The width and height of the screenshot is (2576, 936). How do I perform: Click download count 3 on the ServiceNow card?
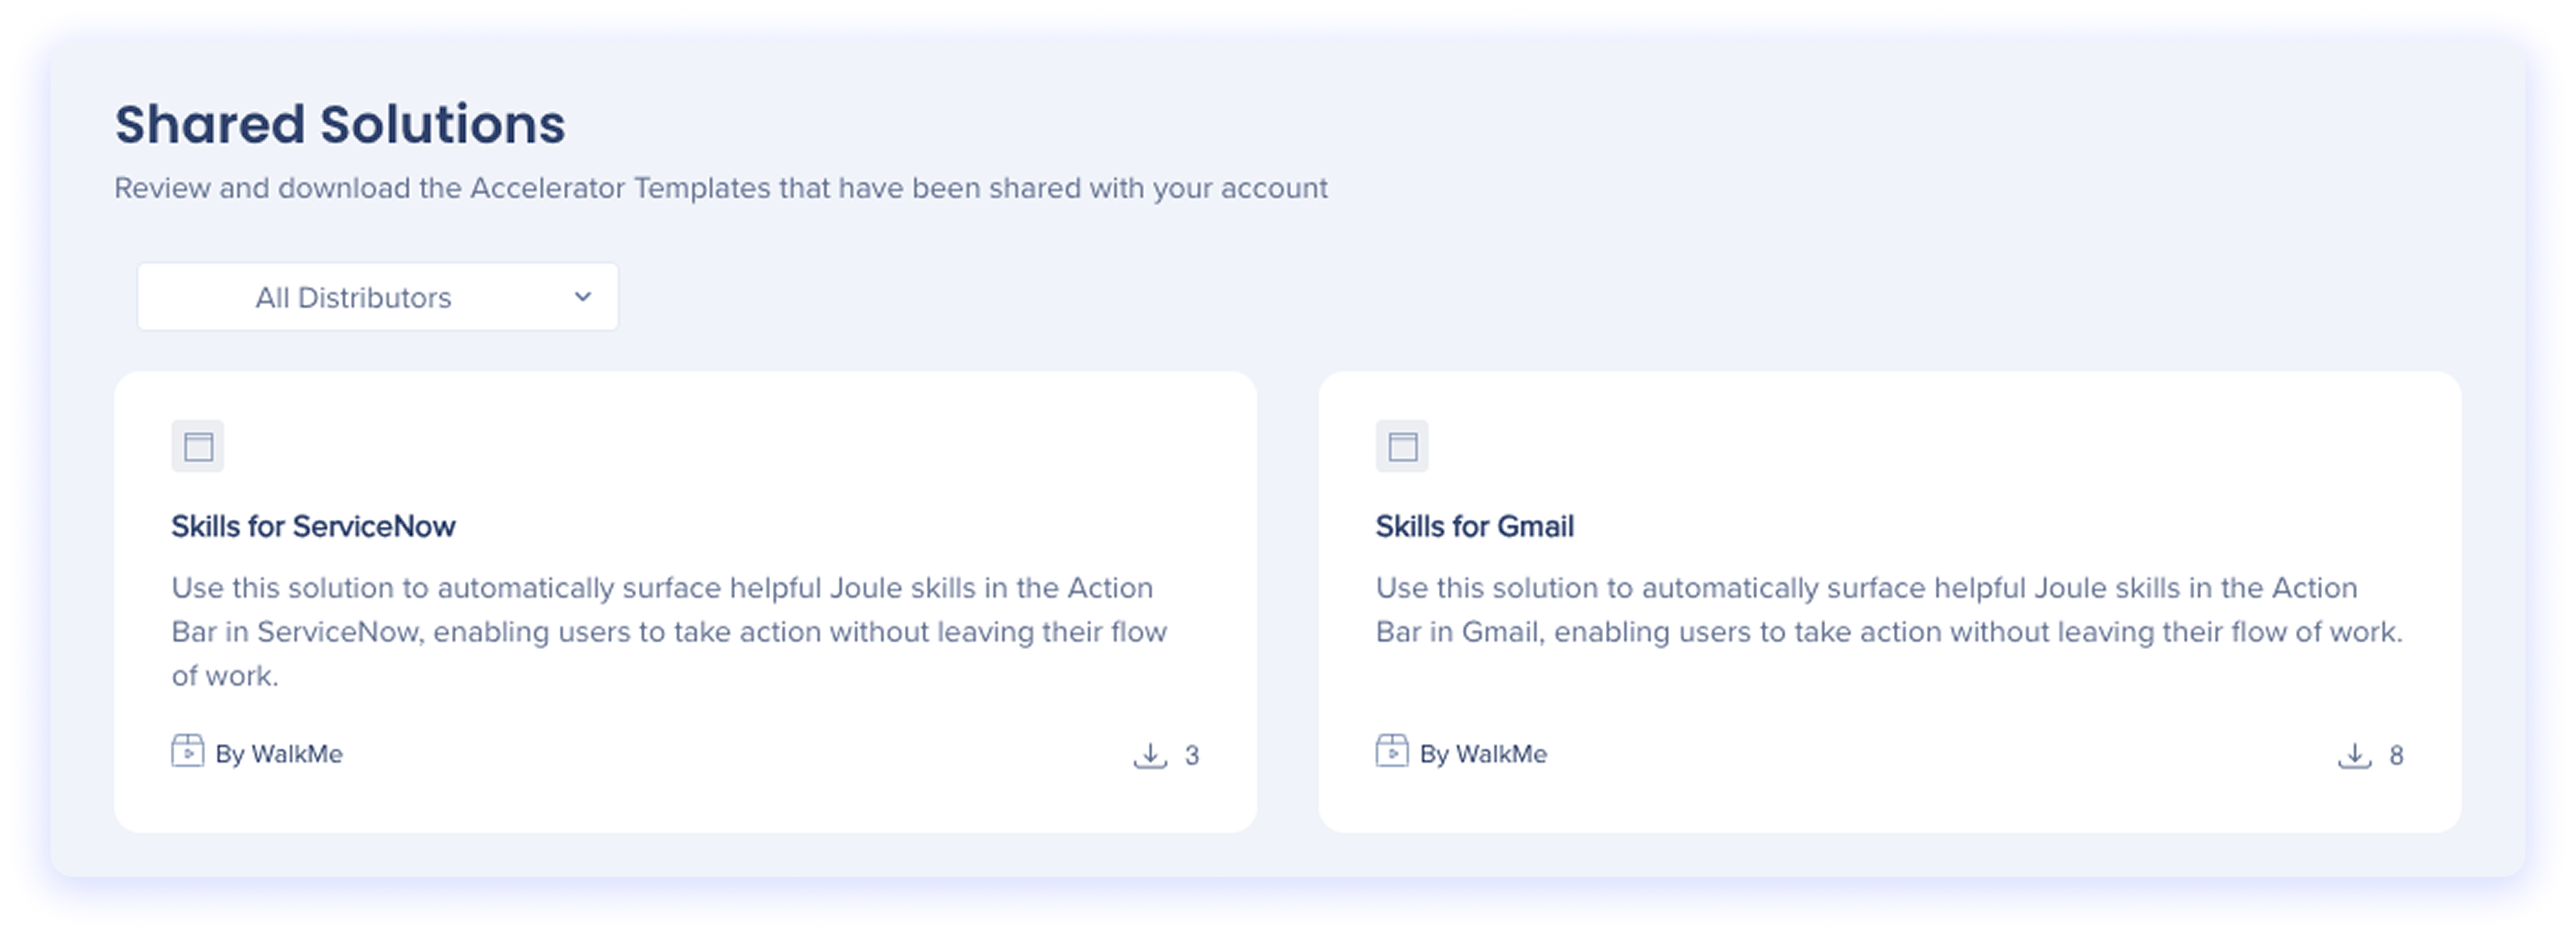click(x=1192, y=756)
